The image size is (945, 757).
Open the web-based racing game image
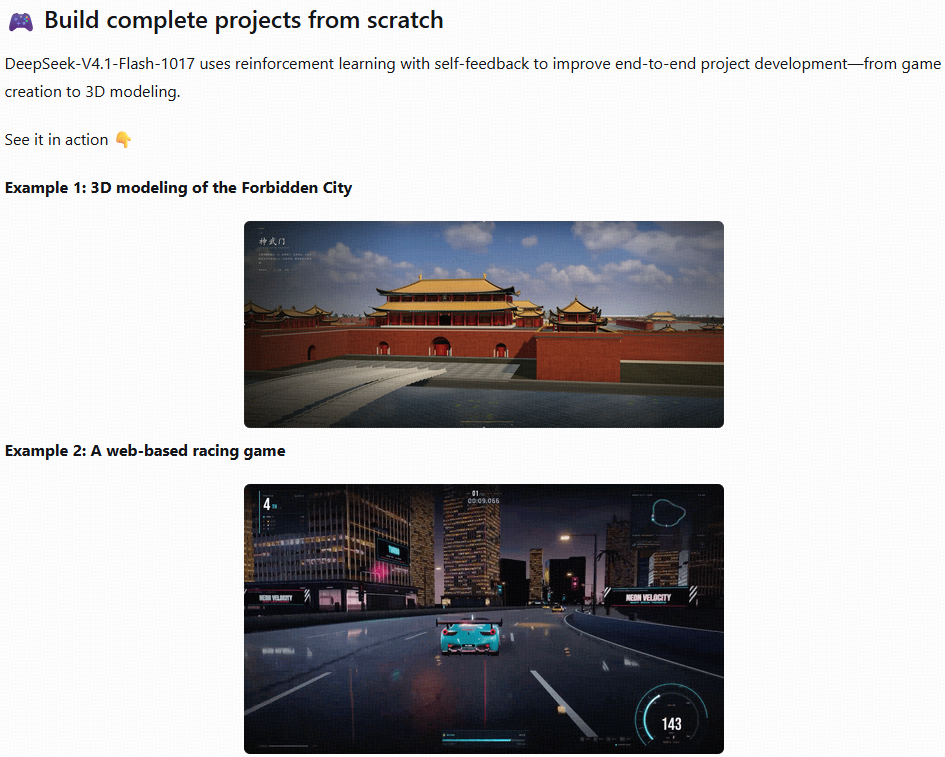coord(483,619)
